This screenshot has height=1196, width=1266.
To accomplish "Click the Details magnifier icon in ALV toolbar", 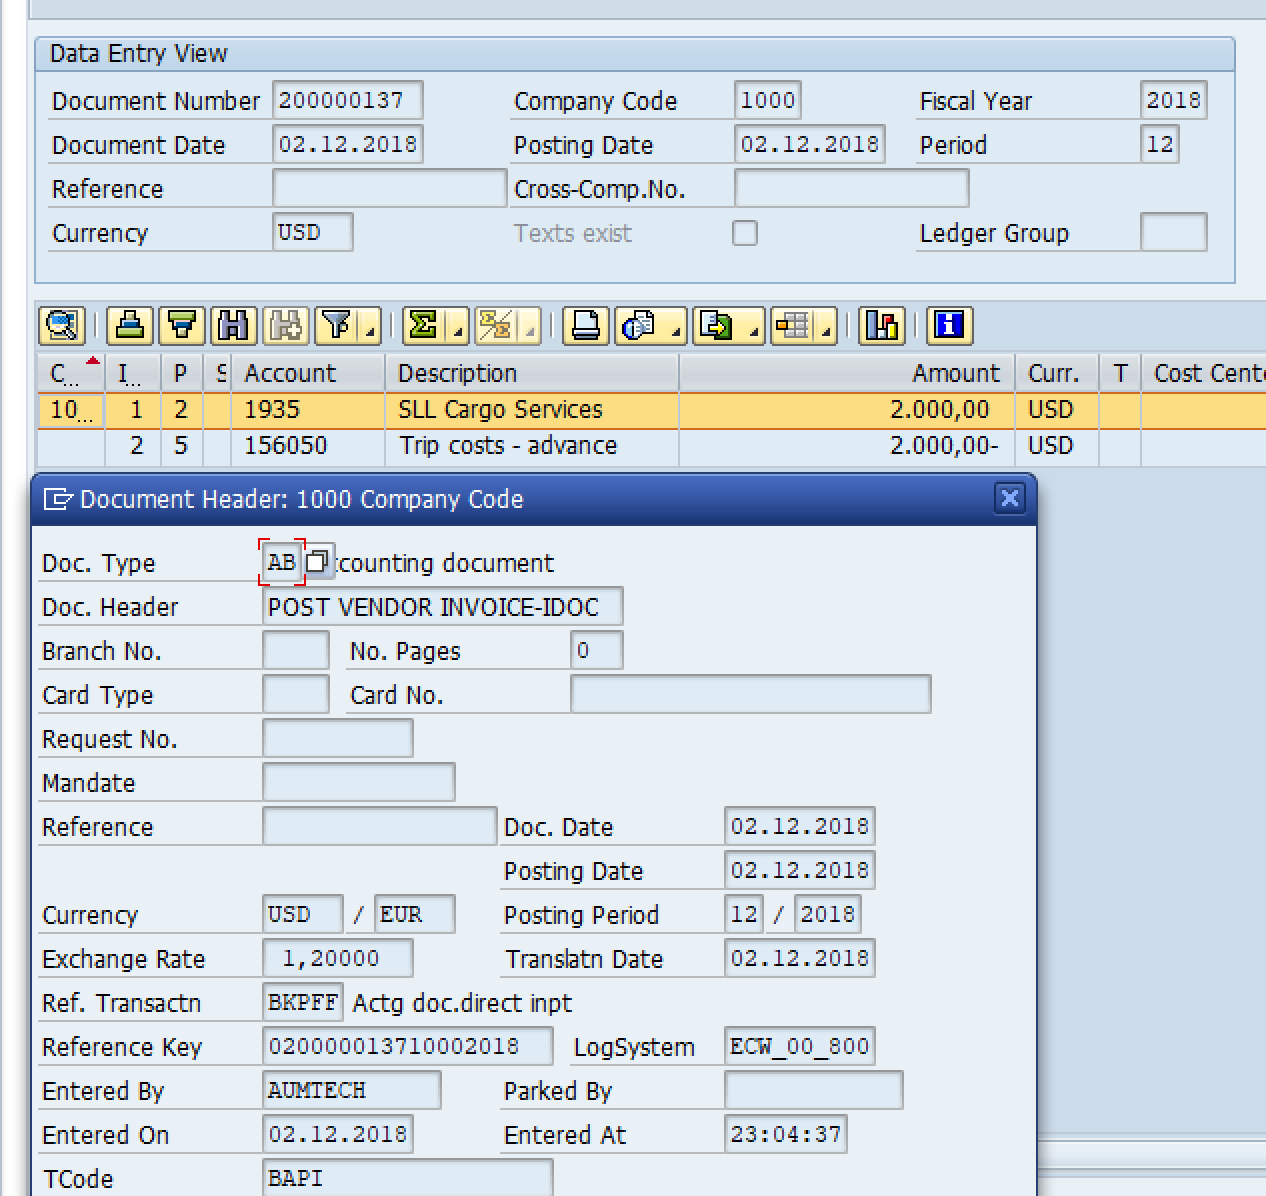I will [61, 326].
